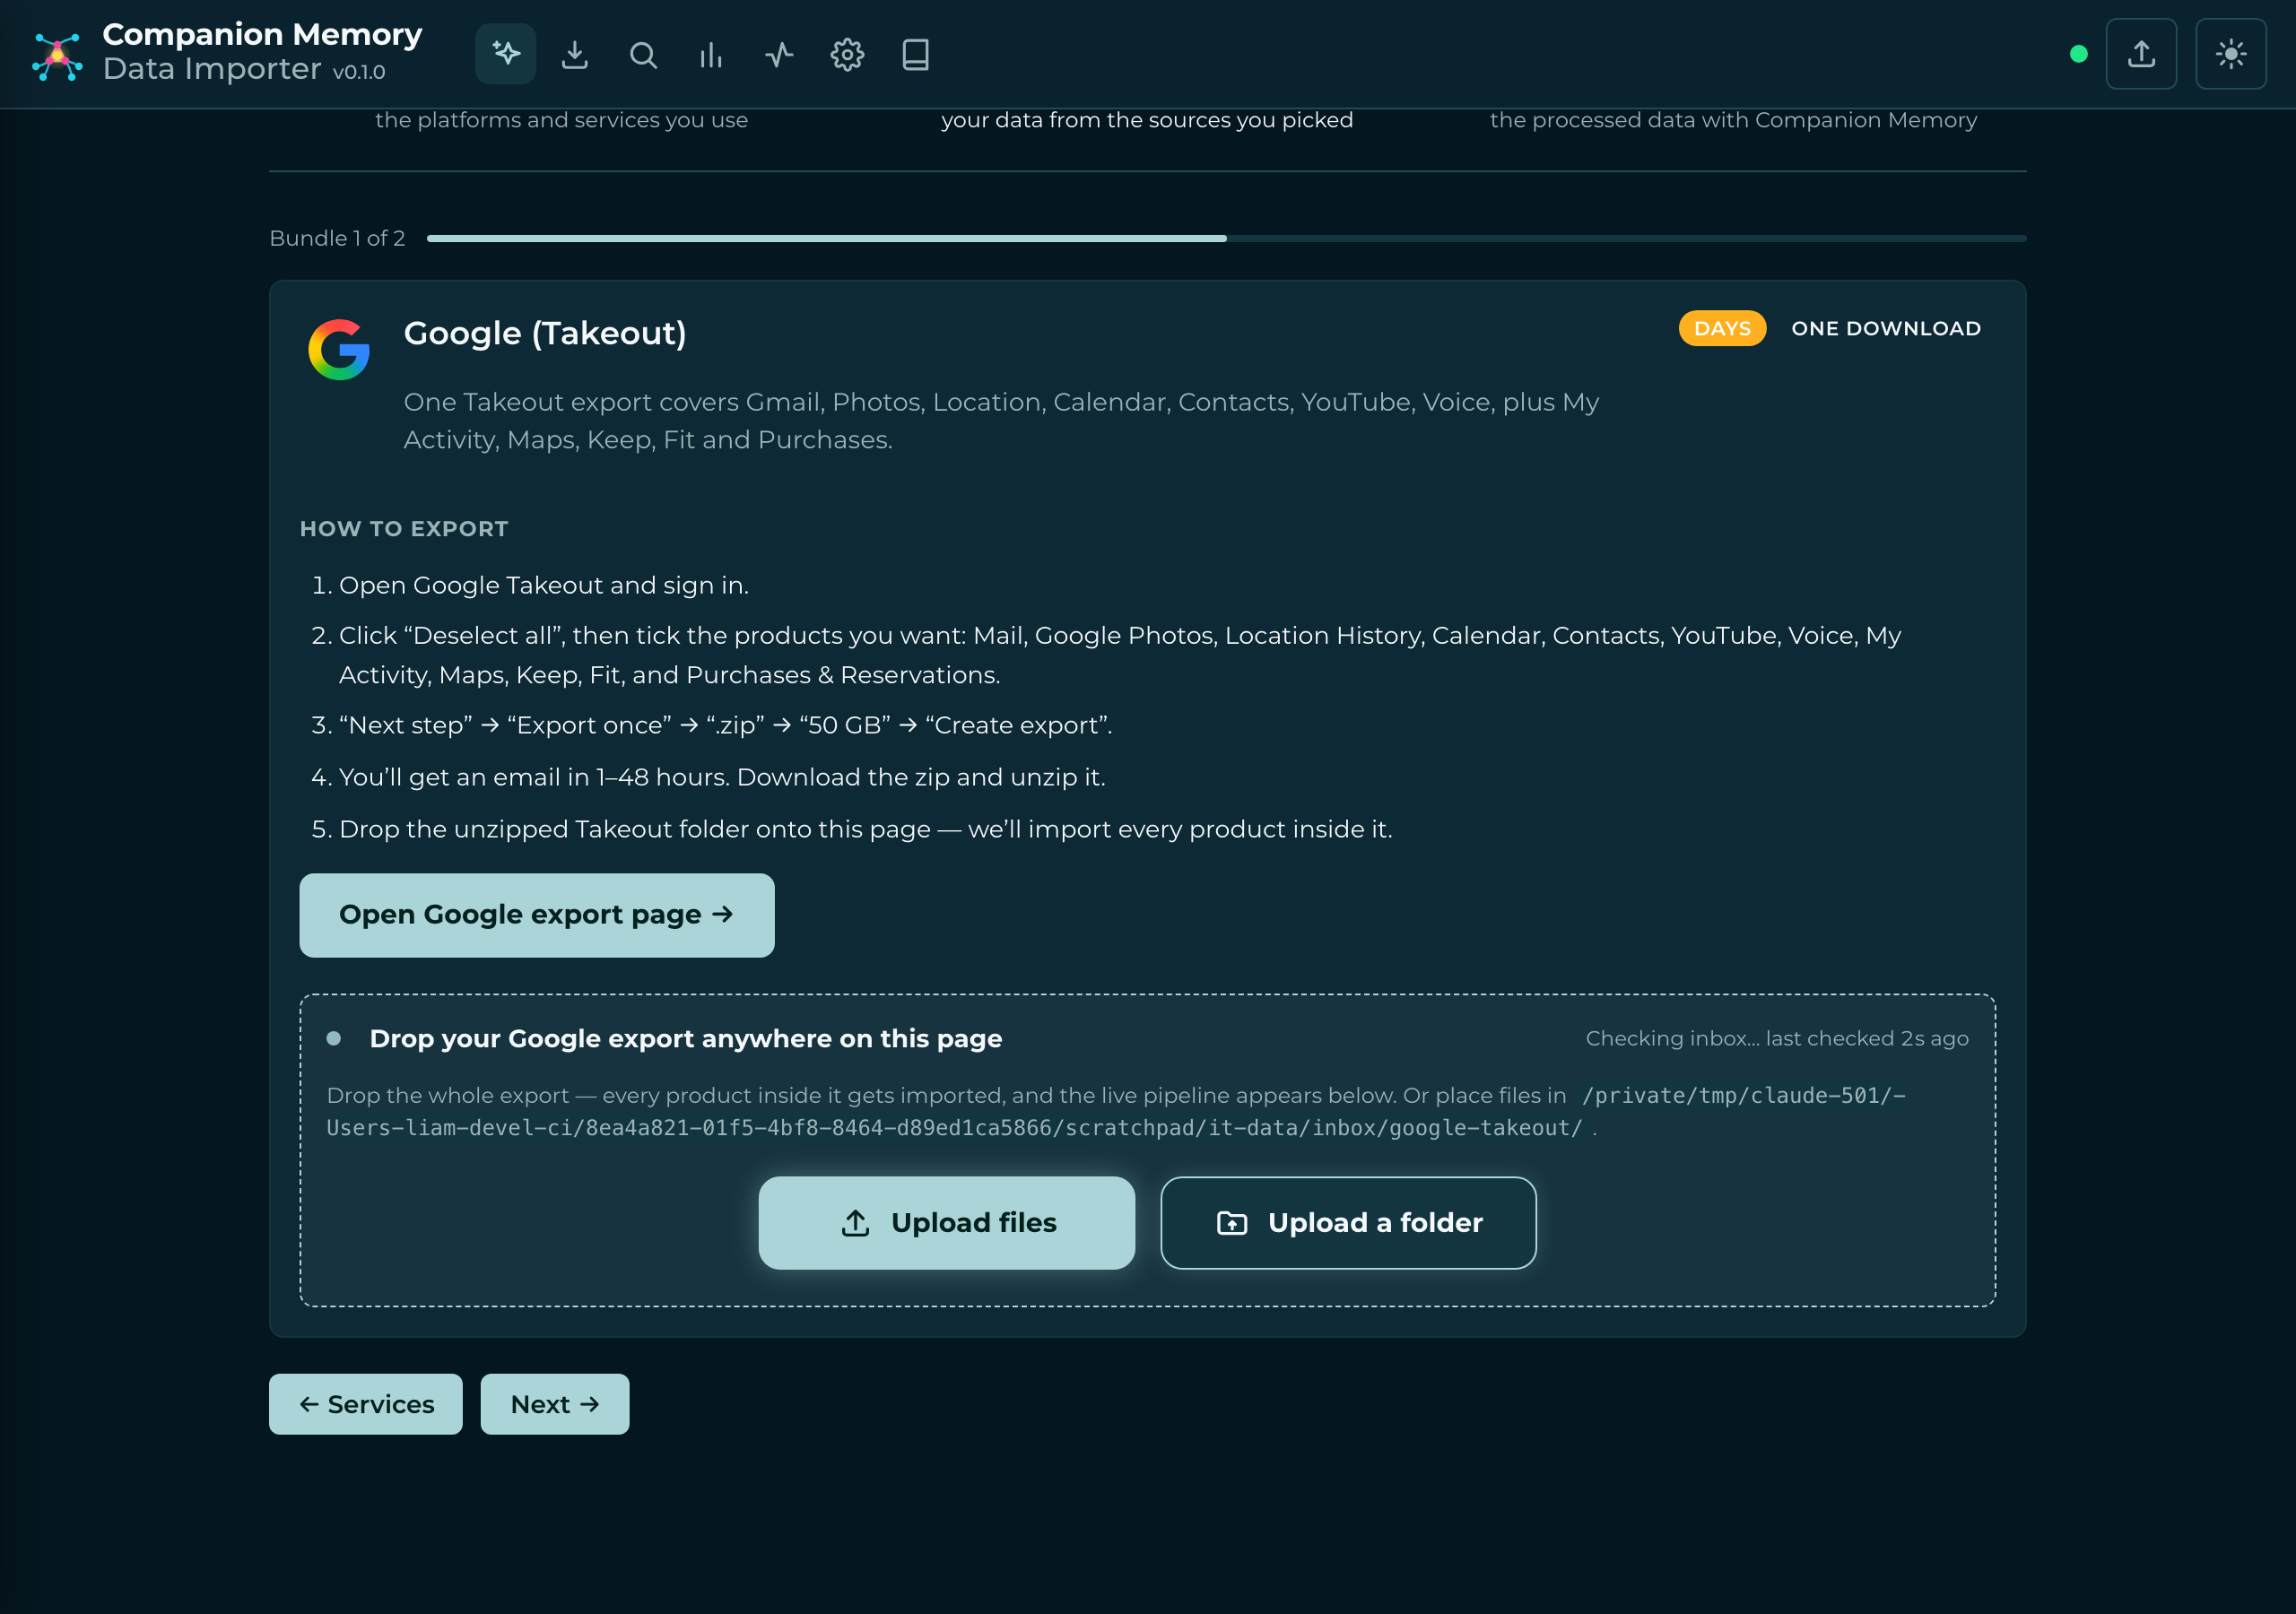Viewport: 2296px width, 1614px height.
Task: Click the 'Data Importer' version title
Action: [244, 69]
